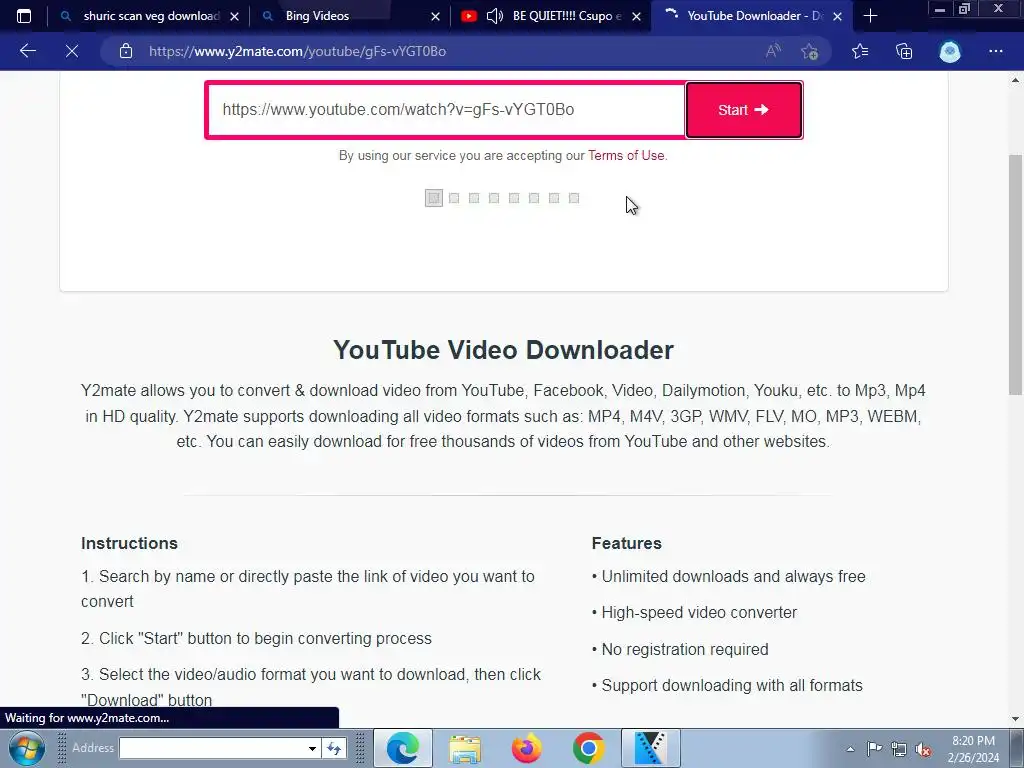Click the scrollbar down arrow
The width and height of the screenshot is (1024, 768).
[x=1015, y=719]
